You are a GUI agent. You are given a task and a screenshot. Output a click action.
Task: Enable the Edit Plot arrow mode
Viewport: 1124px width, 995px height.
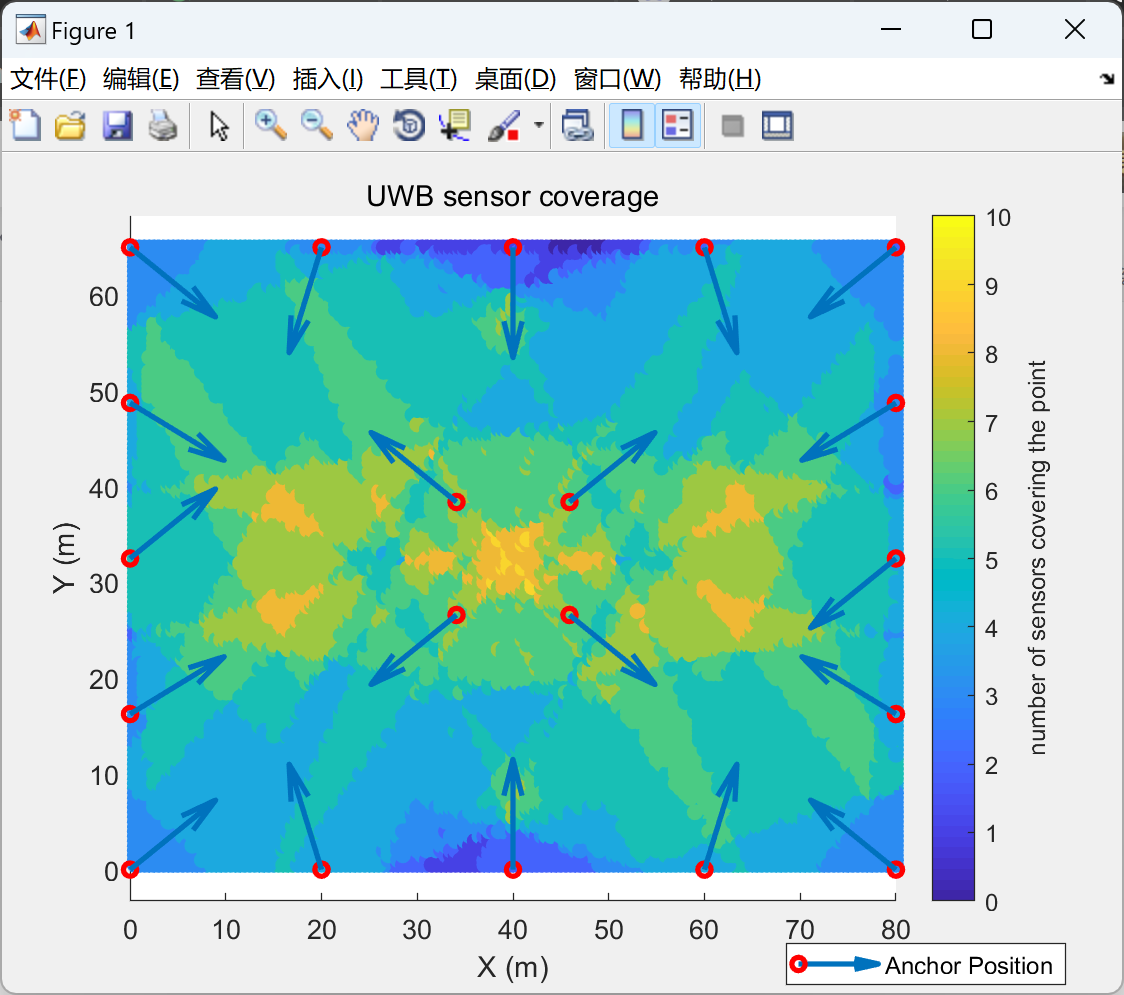[218, 125]
